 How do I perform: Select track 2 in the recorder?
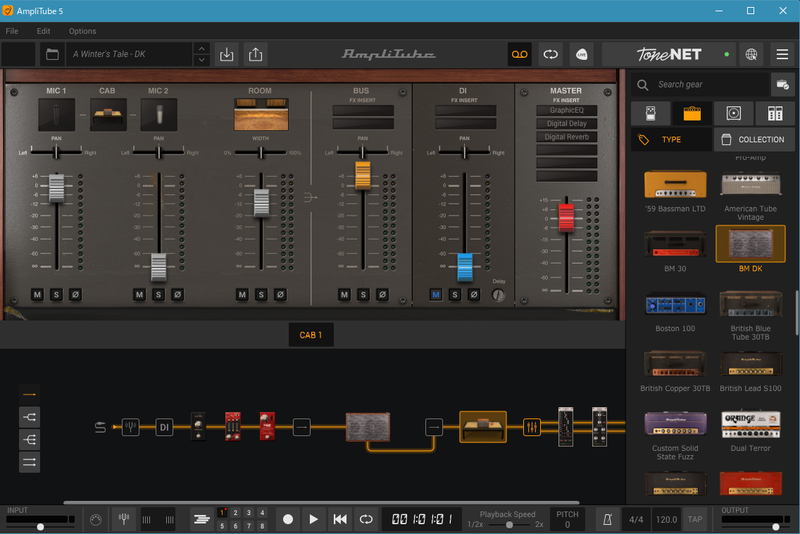pos(235,513)
